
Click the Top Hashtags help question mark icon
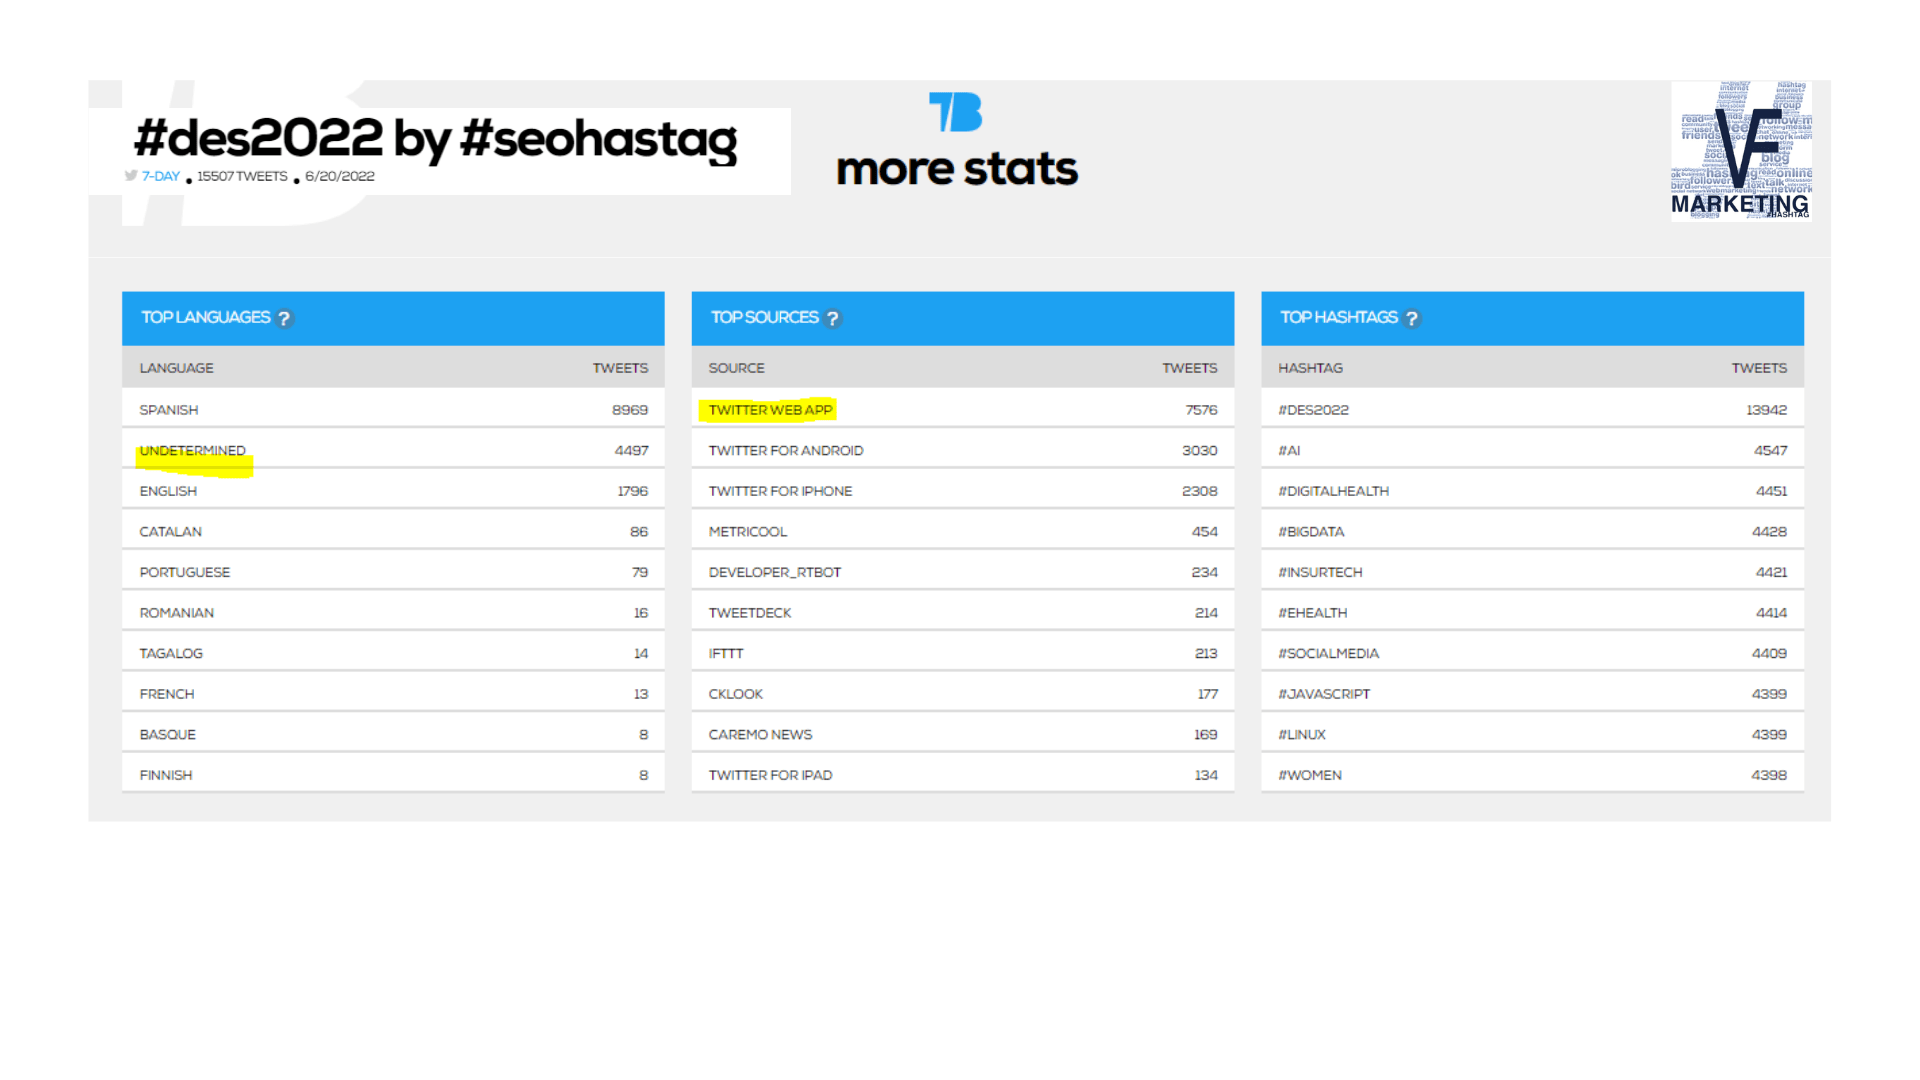pos(1412,318)
